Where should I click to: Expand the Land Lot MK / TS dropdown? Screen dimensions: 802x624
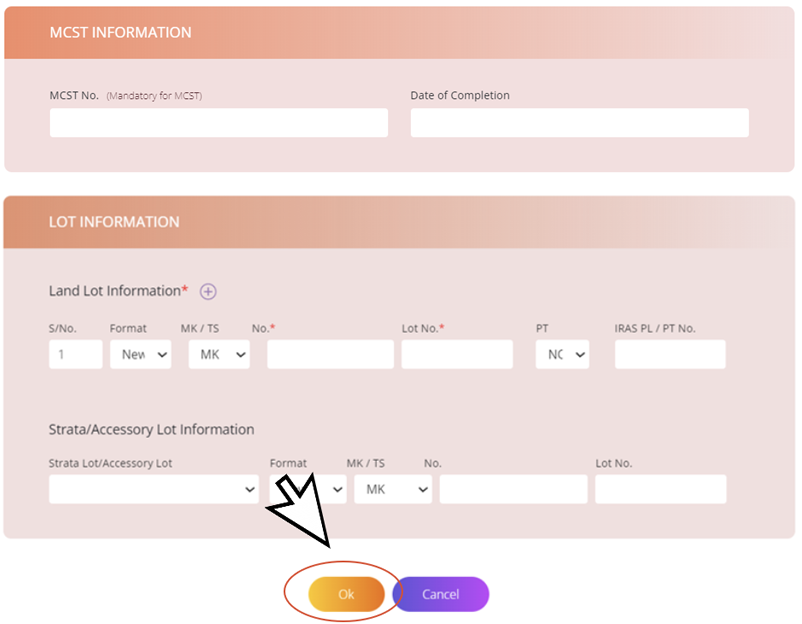(x=219, y=354)
